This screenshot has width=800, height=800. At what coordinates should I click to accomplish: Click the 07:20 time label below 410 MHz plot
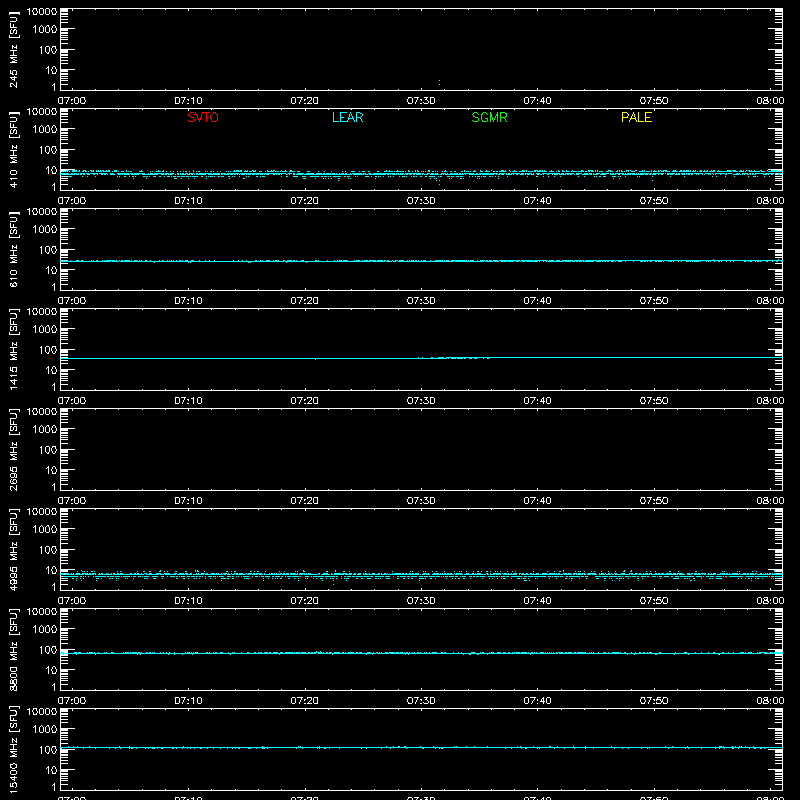click(305, 201)
